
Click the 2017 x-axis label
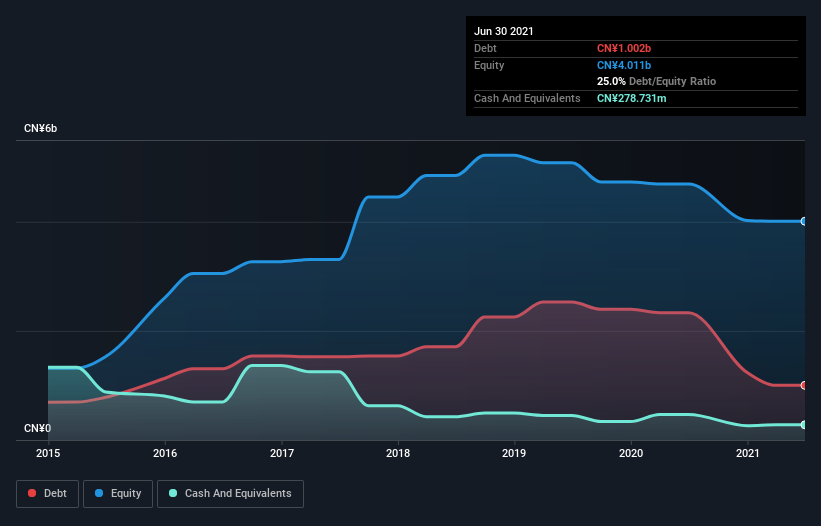(x=282, y=453)
